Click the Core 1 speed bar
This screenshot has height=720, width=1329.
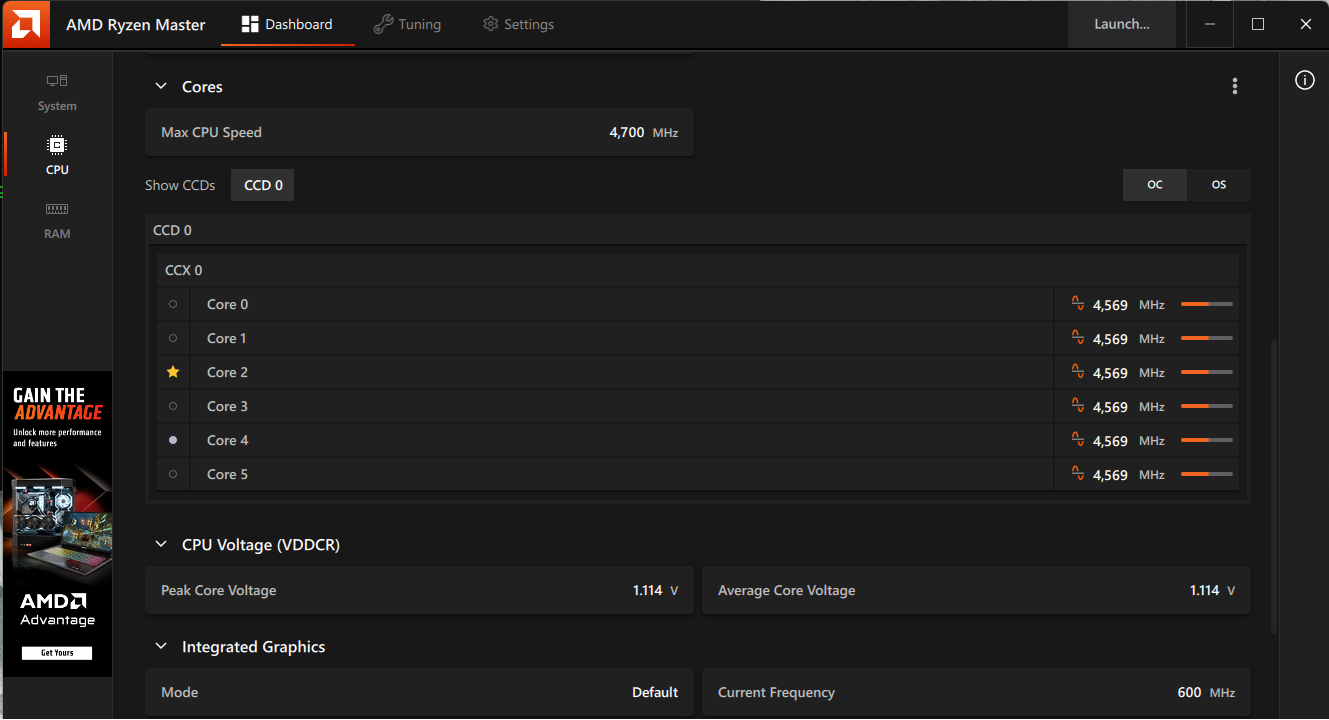[1207, 338]
